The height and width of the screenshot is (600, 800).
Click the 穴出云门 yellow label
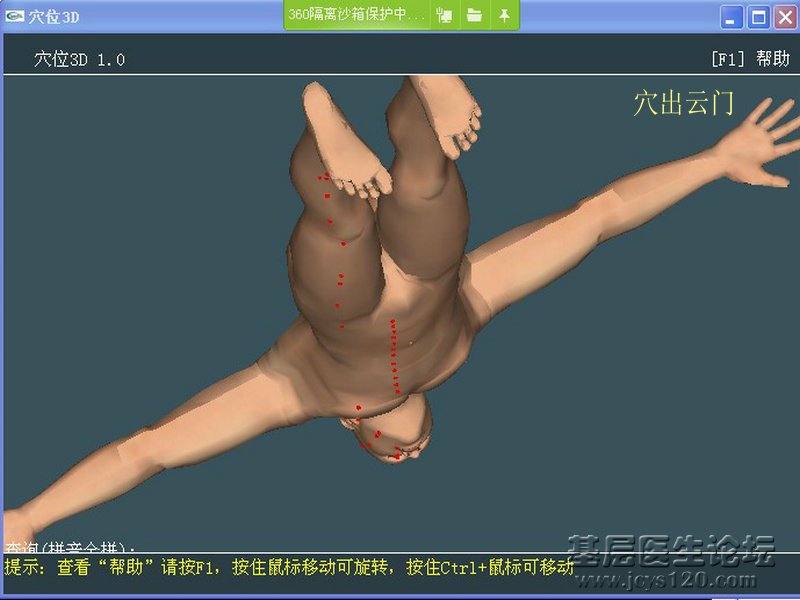point(683,104)
